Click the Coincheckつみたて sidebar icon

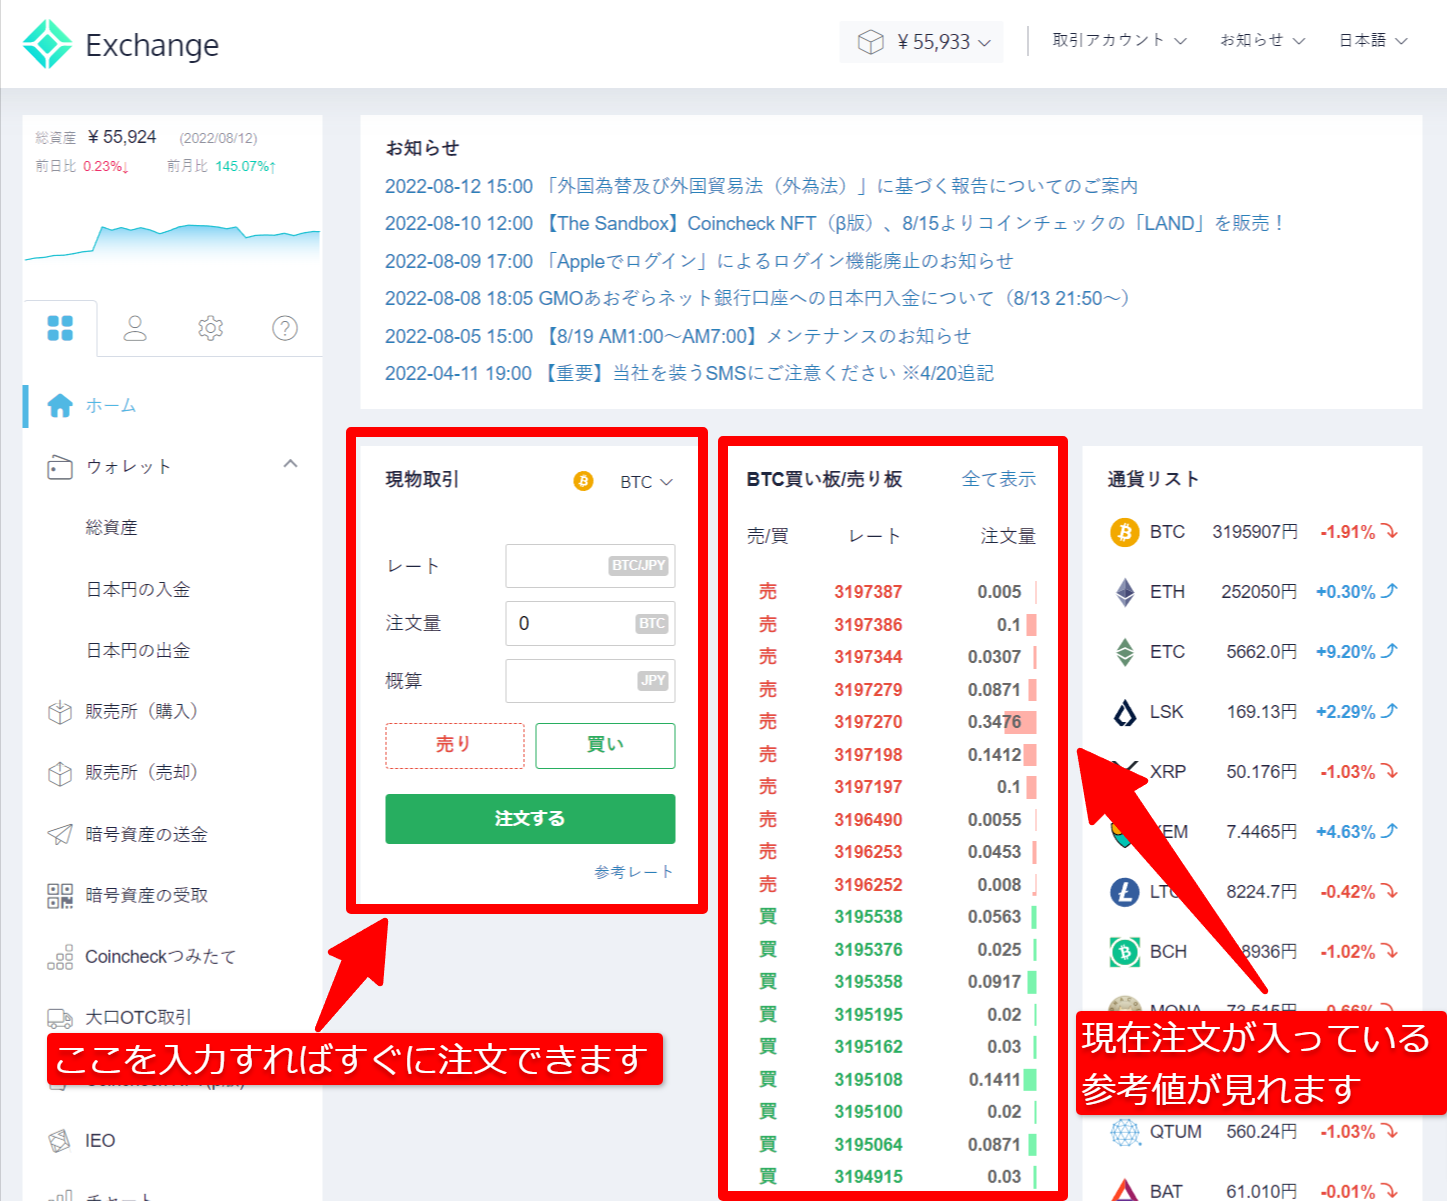click(x=60, y=957)
